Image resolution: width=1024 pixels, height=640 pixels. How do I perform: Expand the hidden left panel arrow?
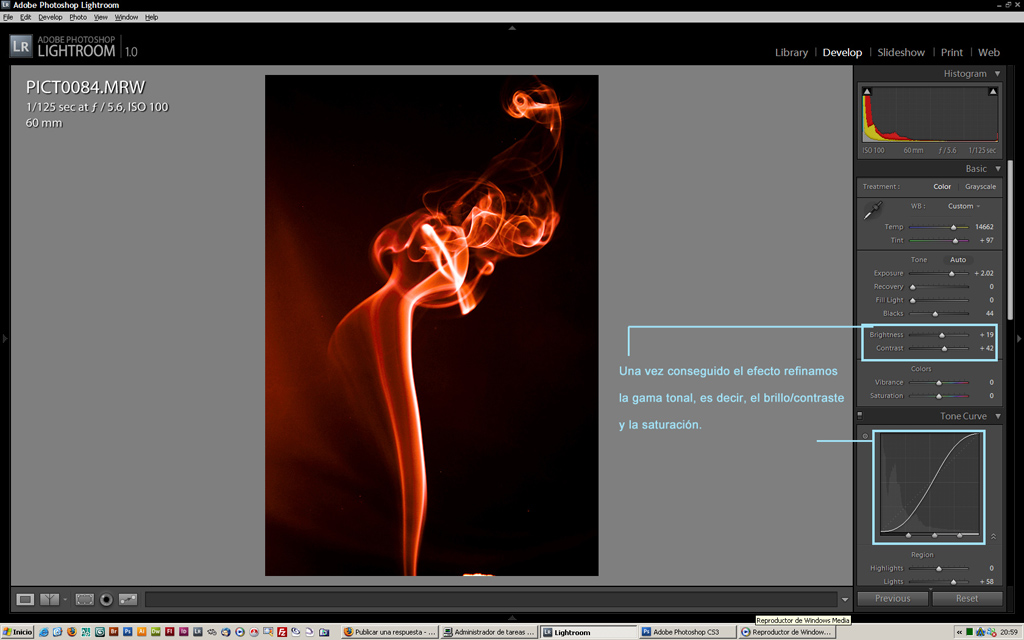coord(5,338)
